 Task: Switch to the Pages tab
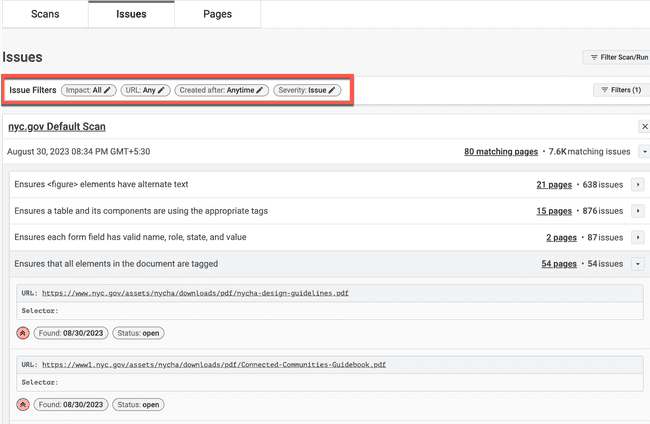click(217, 13)
